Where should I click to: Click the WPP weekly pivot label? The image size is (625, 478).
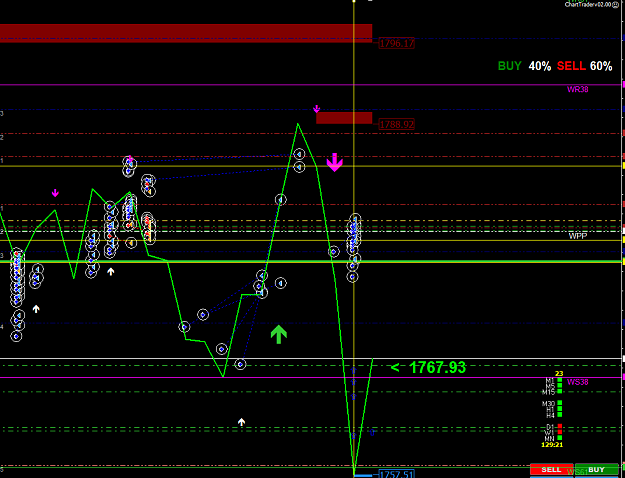pos(578,236)
